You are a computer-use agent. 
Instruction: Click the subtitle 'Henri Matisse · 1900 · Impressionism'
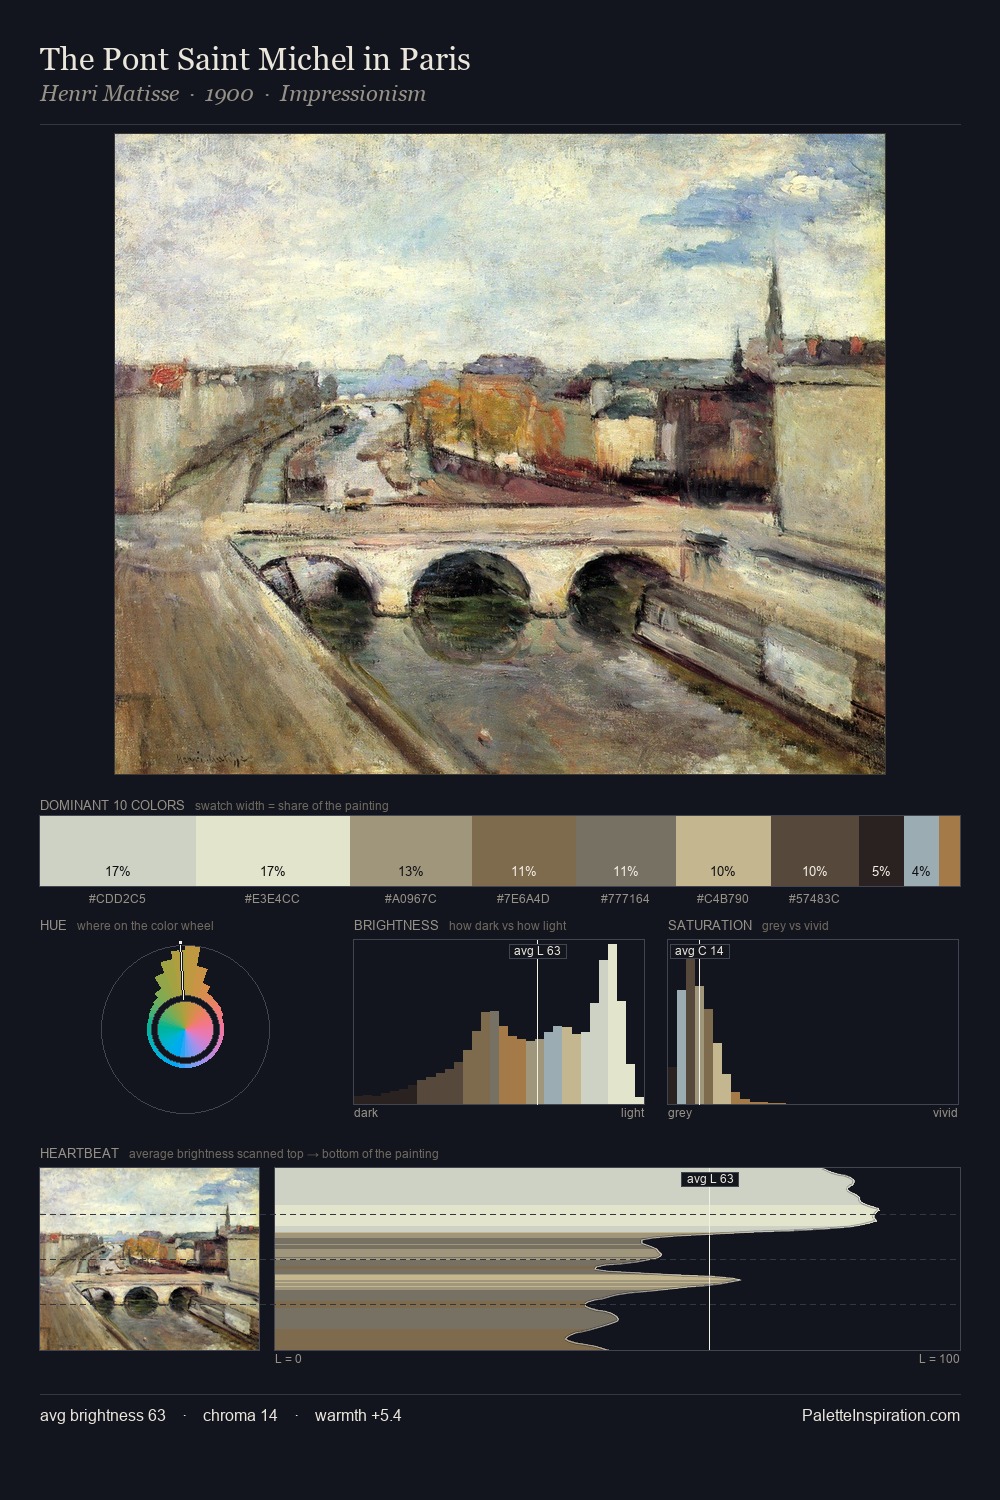pyautogui.click(x=233, y=94)
